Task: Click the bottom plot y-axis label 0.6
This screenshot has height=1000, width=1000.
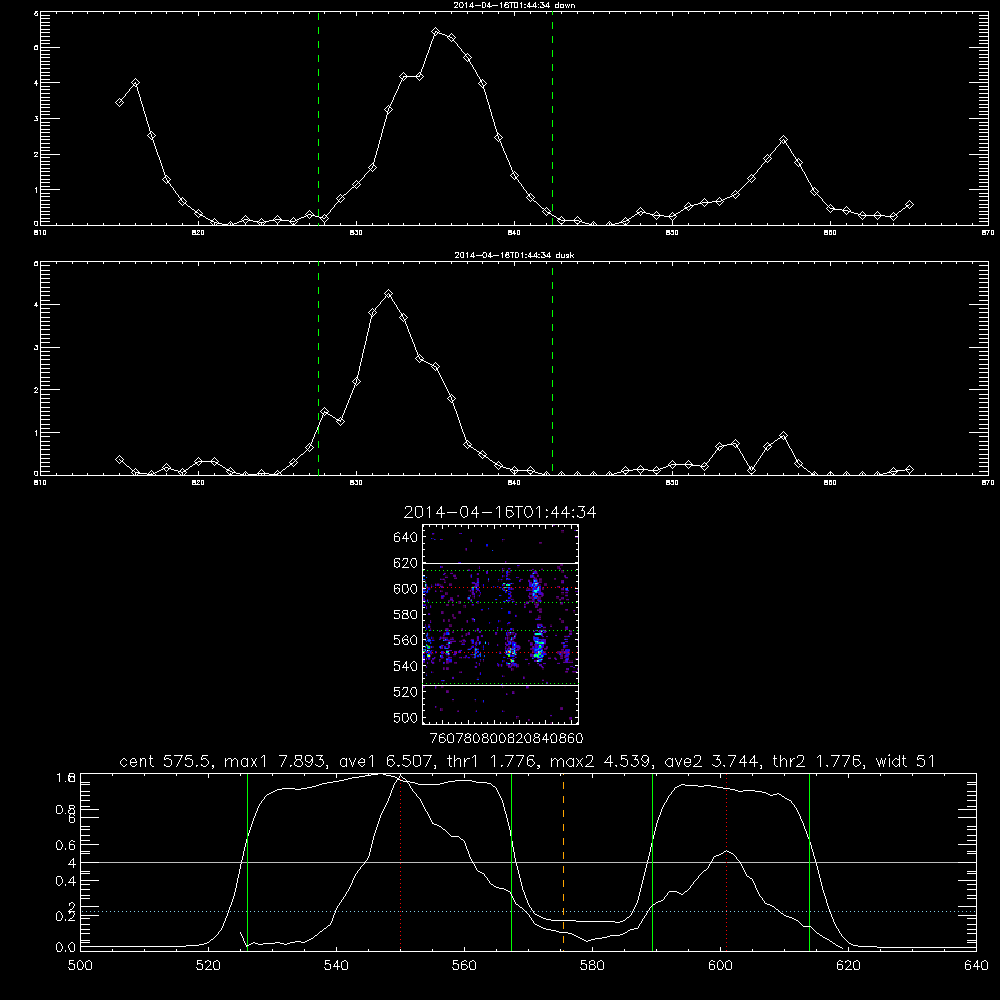Action: [66, 845]
